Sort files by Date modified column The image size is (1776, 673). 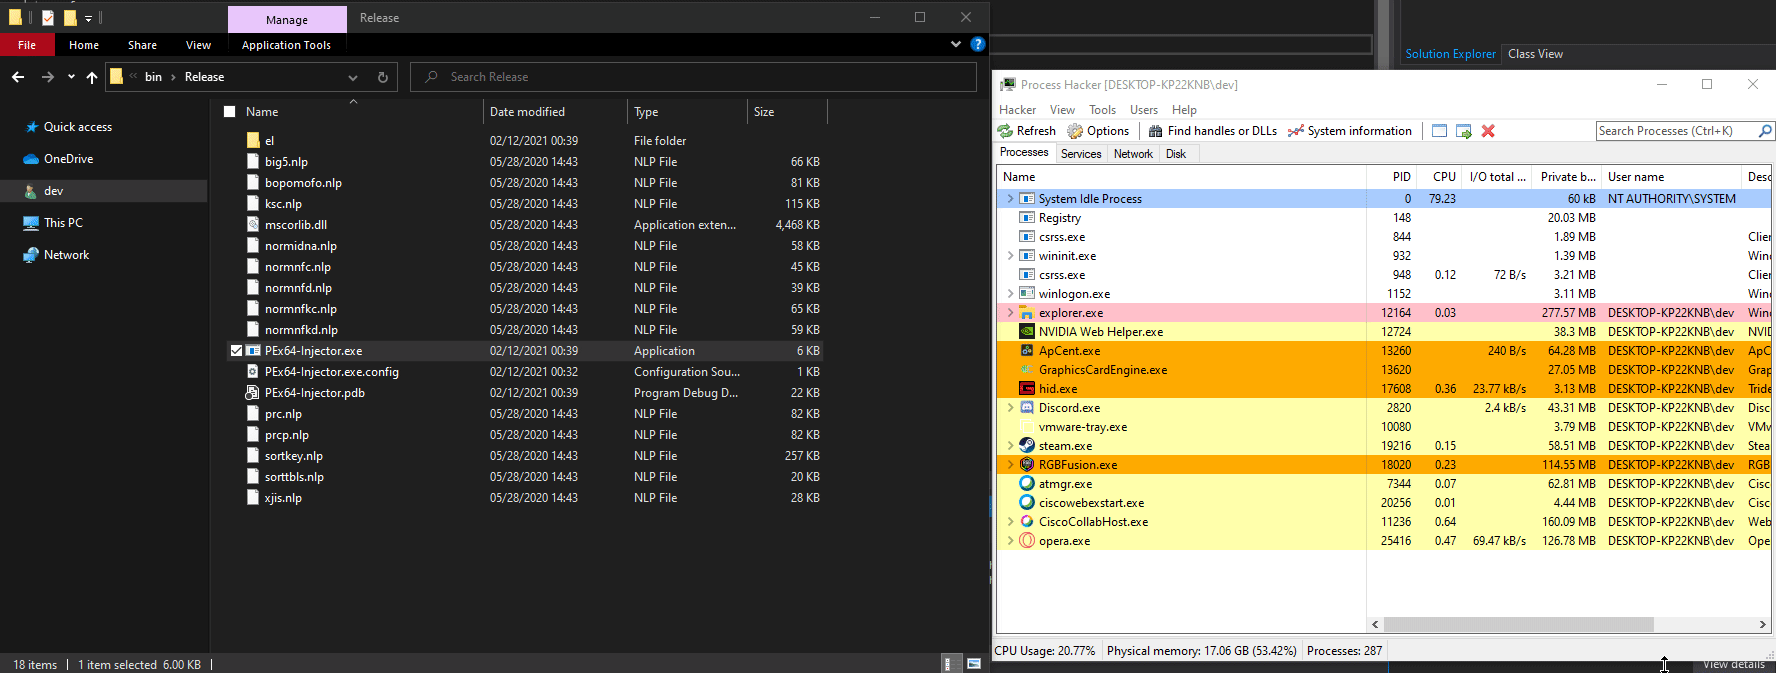pos(555,112)
